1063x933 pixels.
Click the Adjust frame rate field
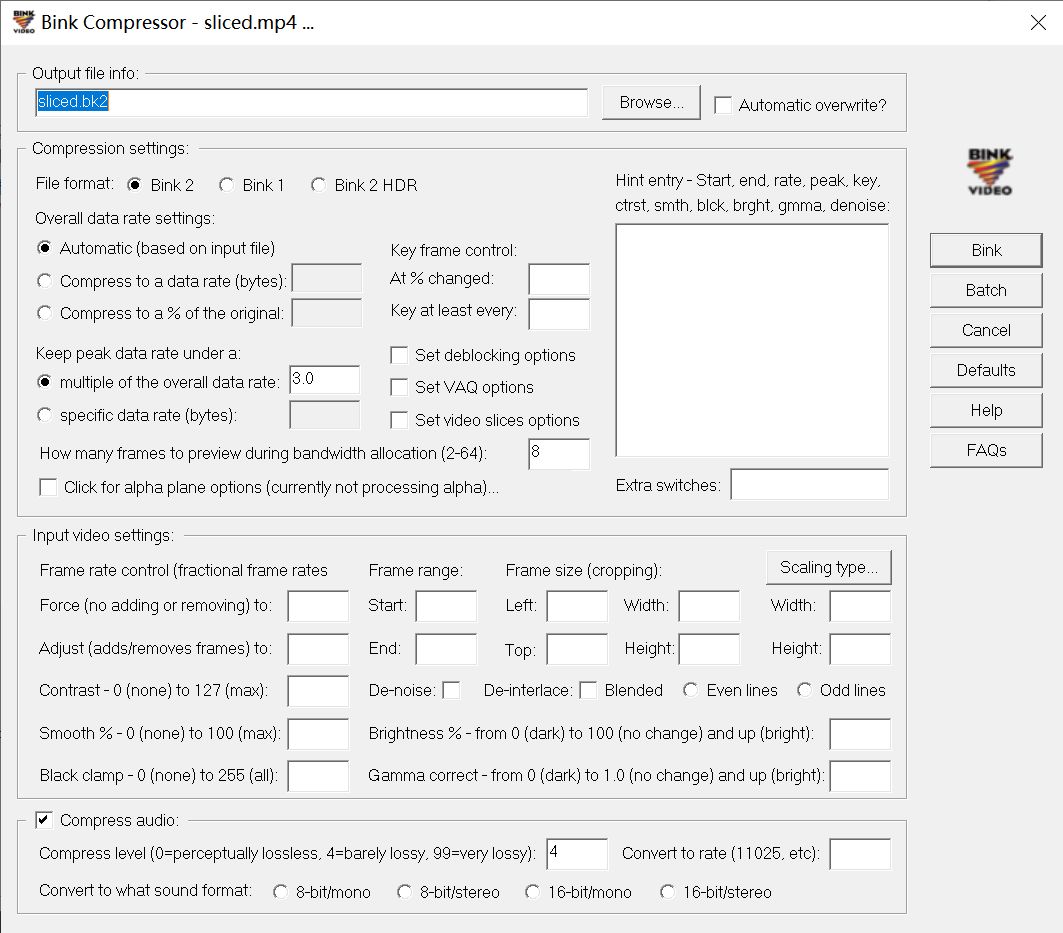click(x=318, y=649)
